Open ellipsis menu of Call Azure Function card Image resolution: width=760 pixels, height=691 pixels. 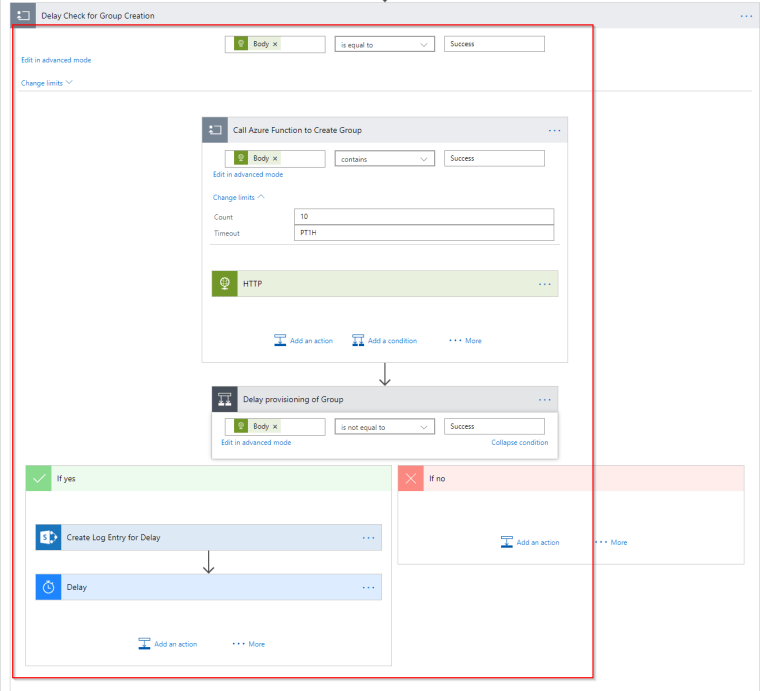click(554, 130)
